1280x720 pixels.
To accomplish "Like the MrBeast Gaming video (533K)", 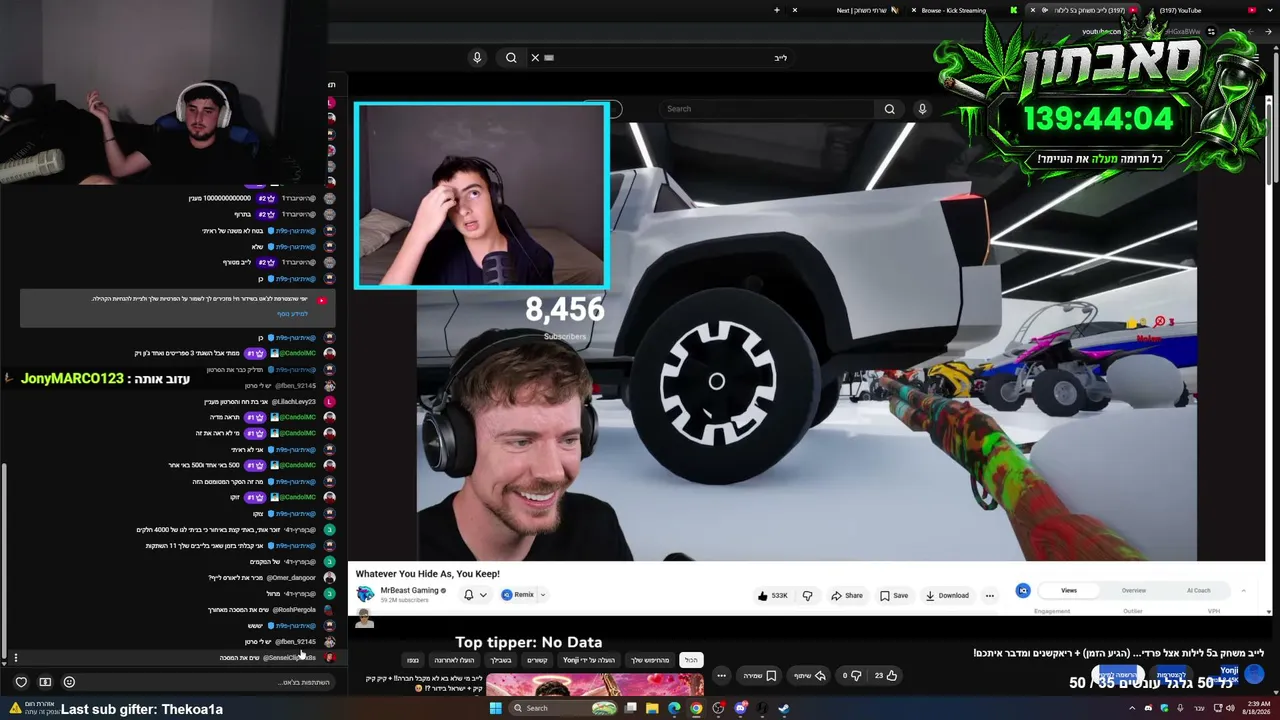I will click(x=772, y=595).
